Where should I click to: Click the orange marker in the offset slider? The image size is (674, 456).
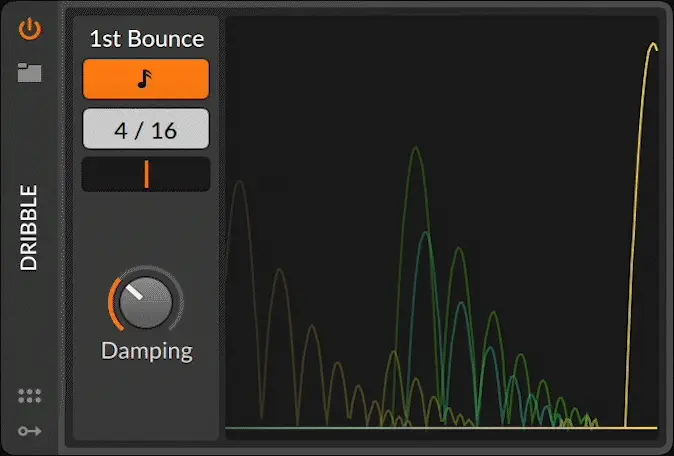tap(146, 174)
